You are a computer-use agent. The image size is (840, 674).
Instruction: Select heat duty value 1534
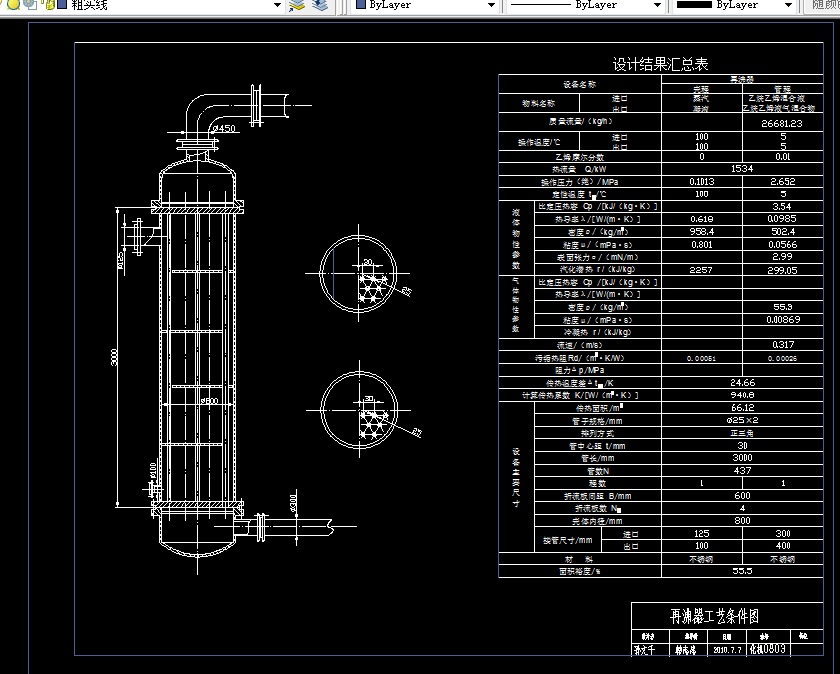coord(742,169)
